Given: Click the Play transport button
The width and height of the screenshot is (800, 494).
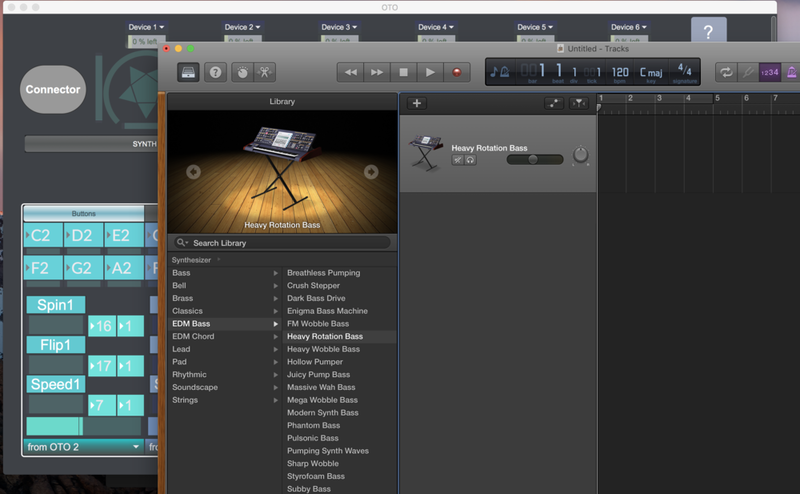Looking at the screenshot, I should 430,72.
